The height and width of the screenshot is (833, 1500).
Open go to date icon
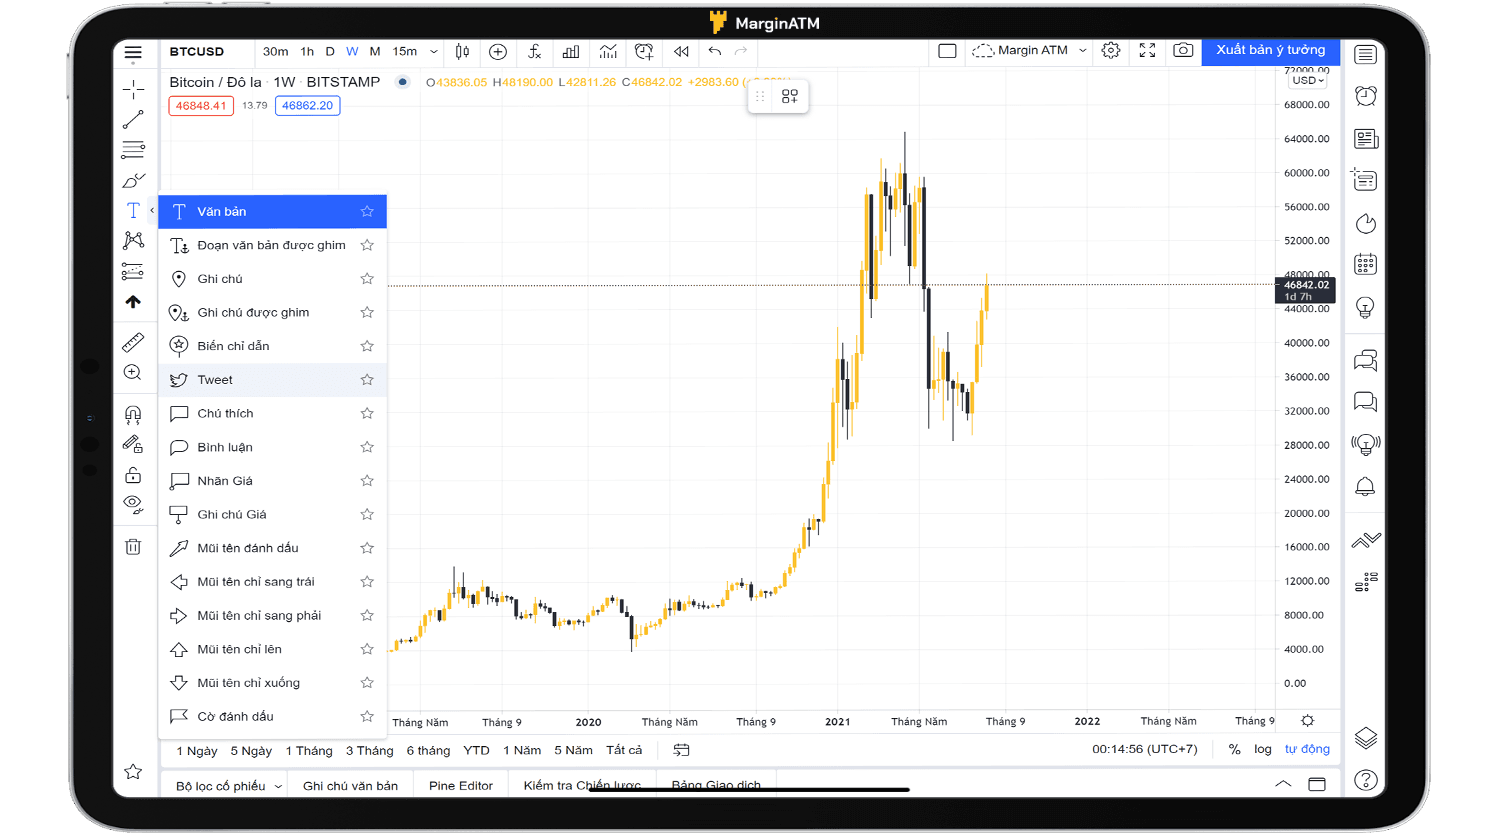pos(681,750)
